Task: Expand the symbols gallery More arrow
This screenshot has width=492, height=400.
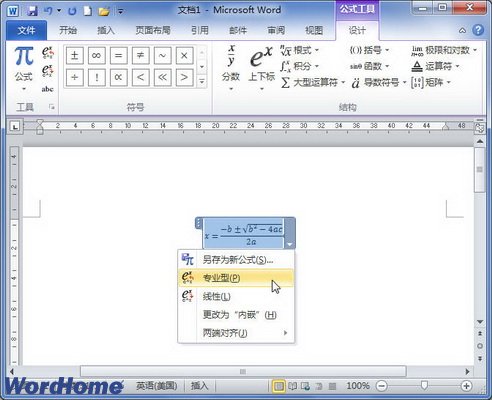Action: click(x=202, y=81)
